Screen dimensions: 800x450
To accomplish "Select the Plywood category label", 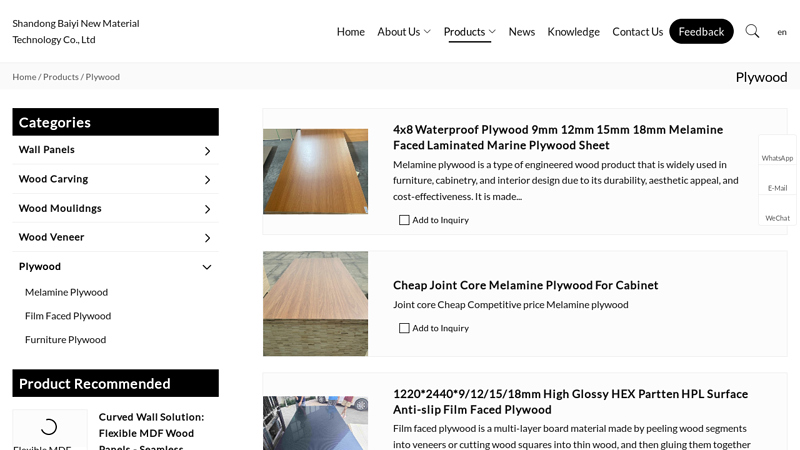I will [x=39, y=266].
